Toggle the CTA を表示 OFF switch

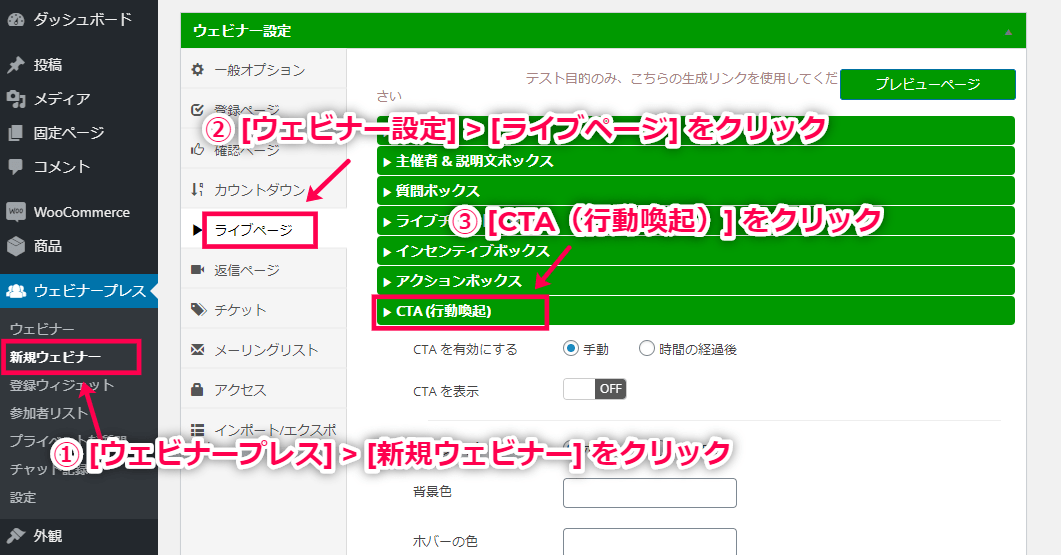tap(595, 388)
